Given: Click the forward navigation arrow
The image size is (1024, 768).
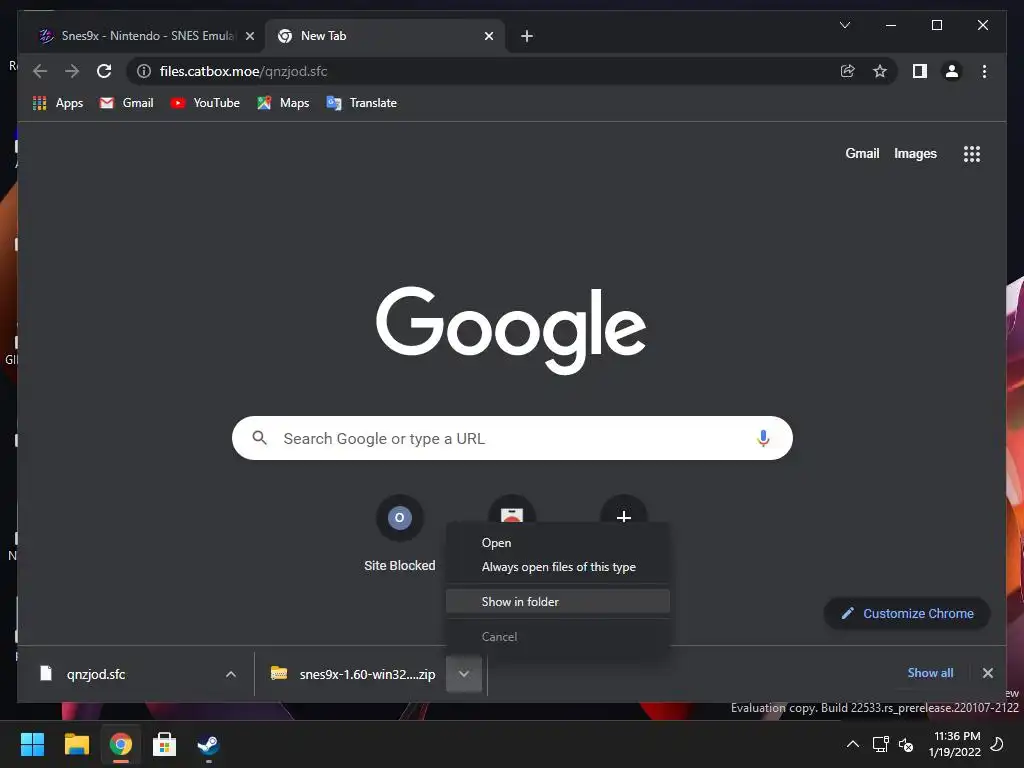Looking at the screenshot, I should [x=72, y=71].
